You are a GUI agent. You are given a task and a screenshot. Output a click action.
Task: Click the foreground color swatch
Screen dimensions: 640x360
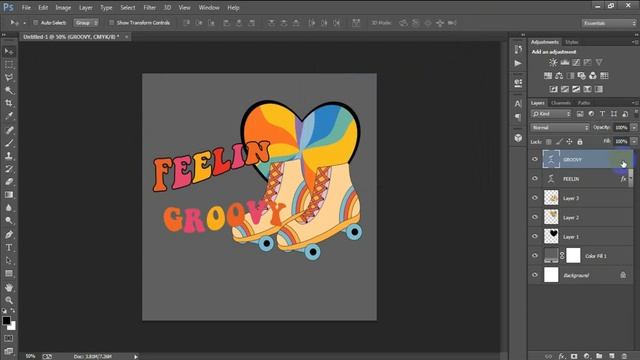(6, 321)
